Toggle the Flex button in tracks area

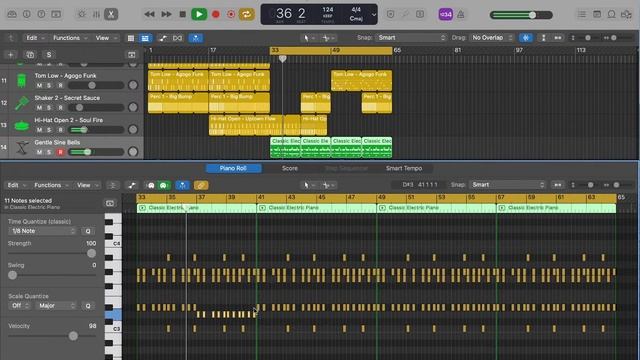178,38
